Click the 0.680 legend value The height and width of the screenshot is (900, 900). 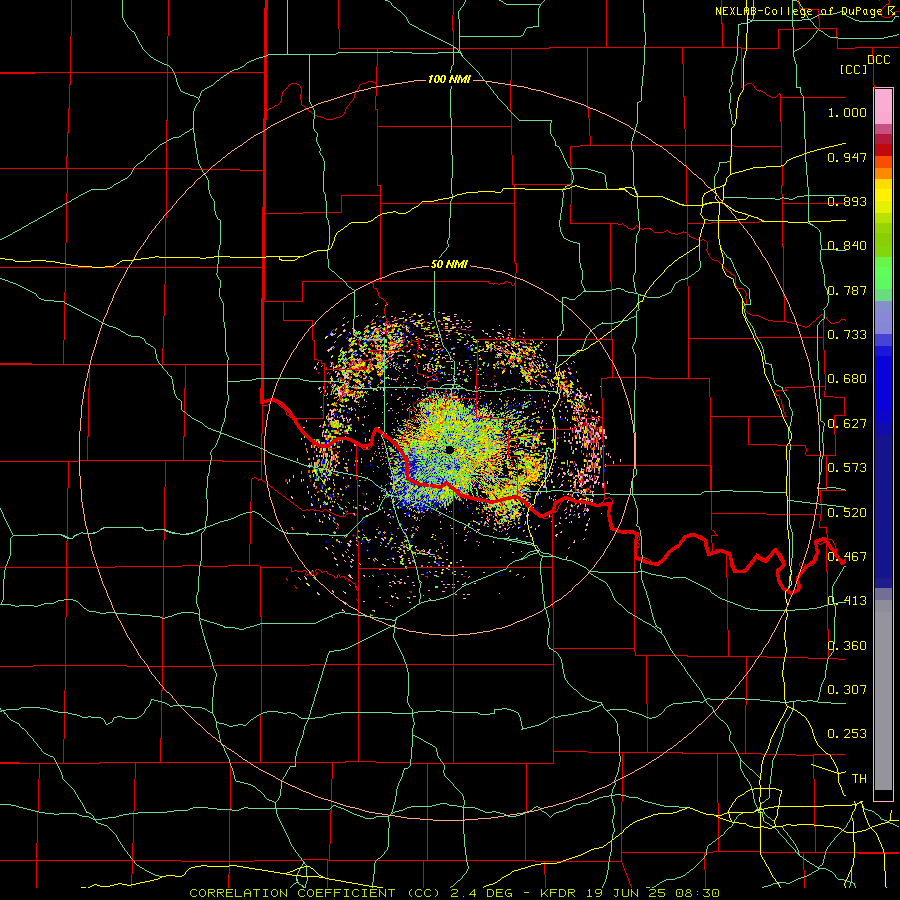pyautogui.click(x=847, y=379)
